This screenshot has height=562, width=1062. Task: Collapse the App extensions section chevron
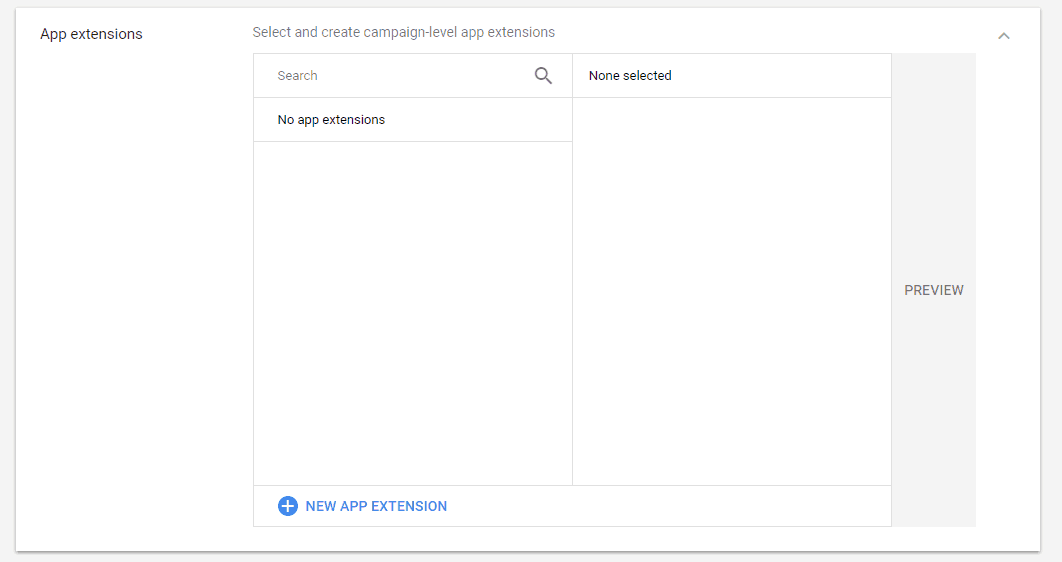coord(1004,36)
